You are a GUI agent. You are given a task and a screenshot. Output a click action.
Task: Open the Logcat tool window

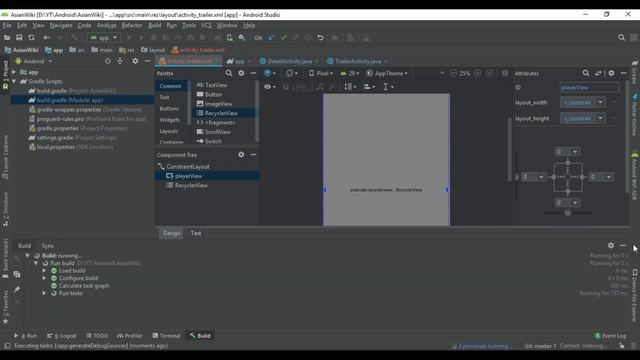[62, 336]
